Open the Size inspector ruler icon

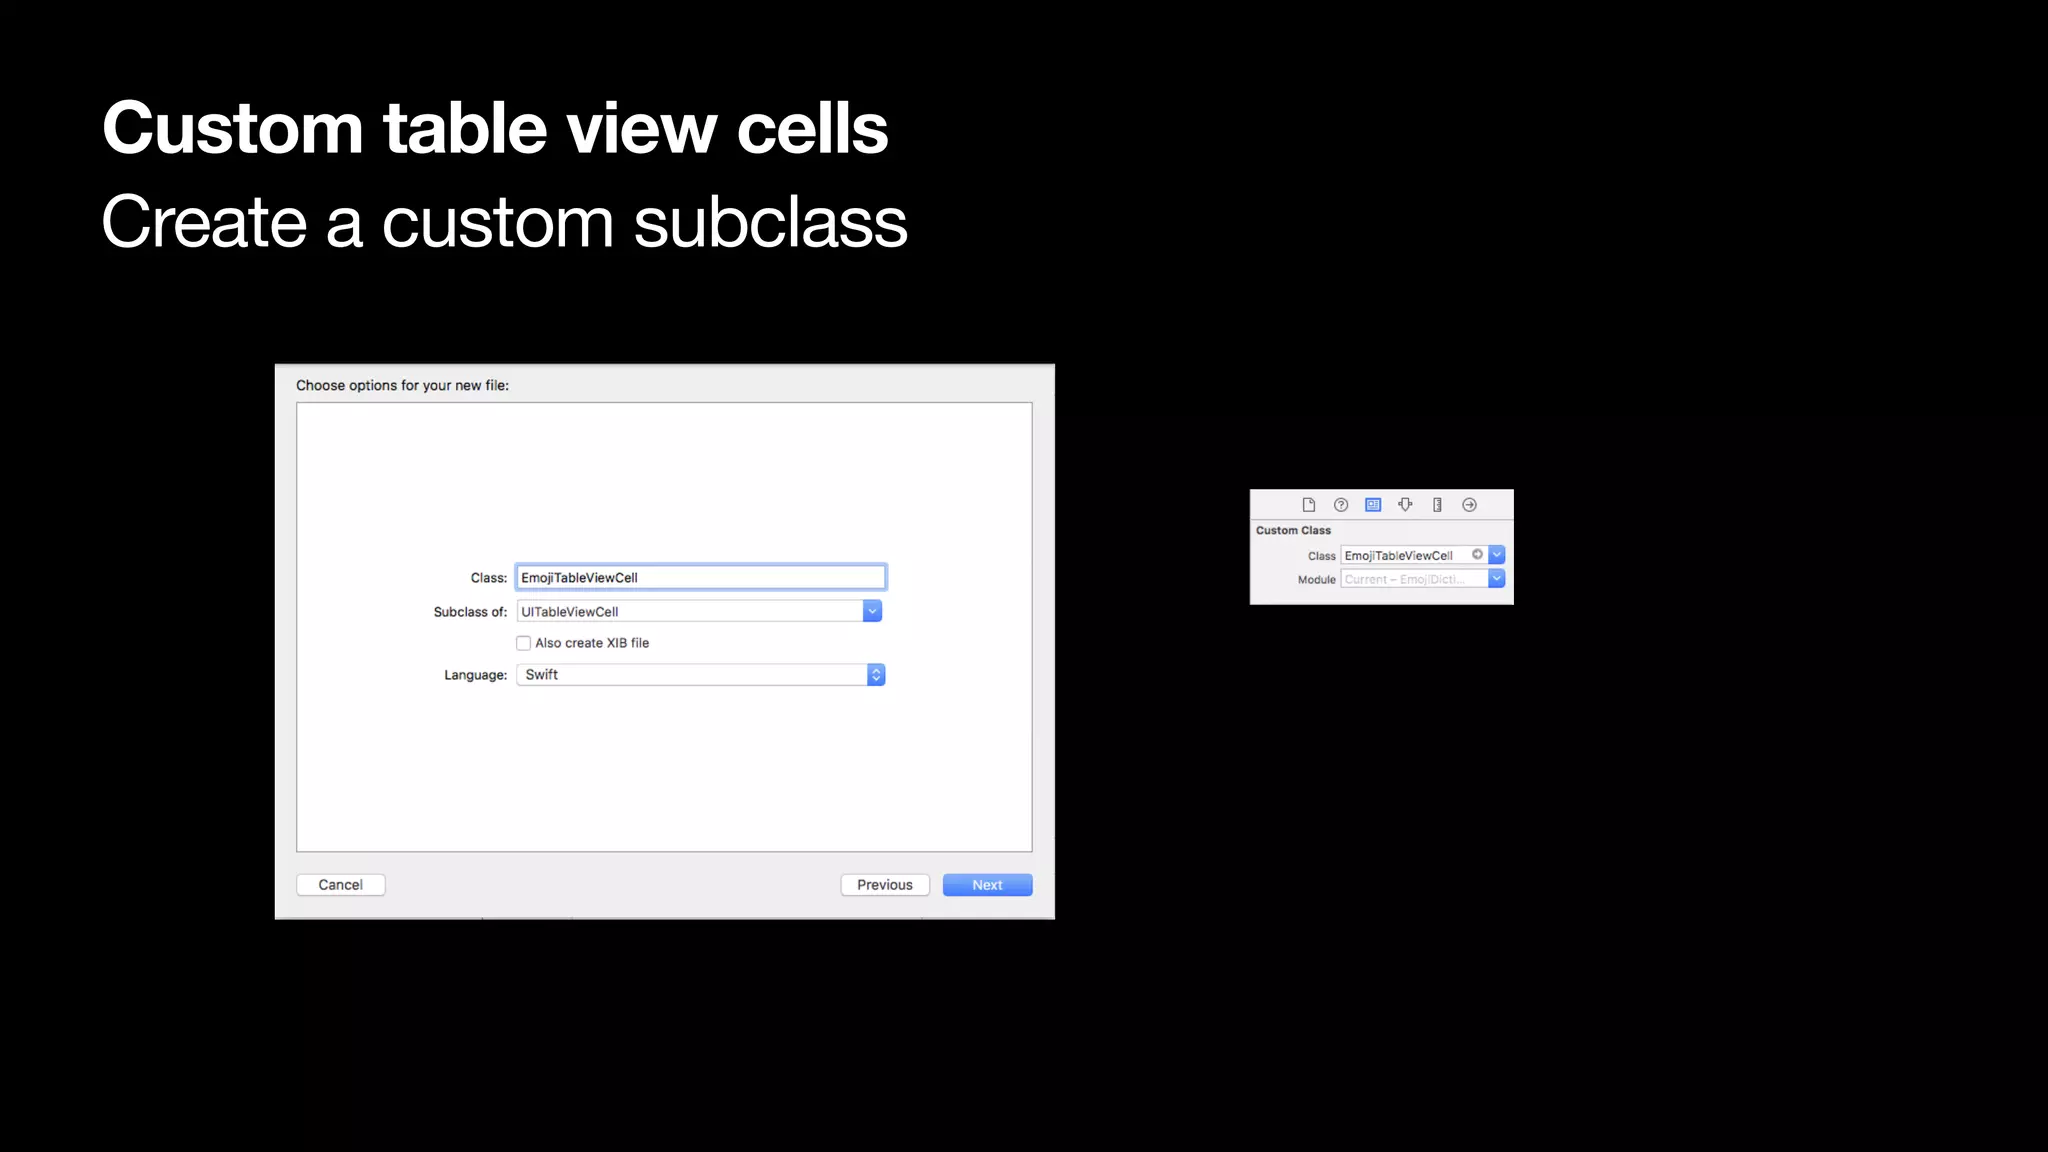click(1437, 505)
